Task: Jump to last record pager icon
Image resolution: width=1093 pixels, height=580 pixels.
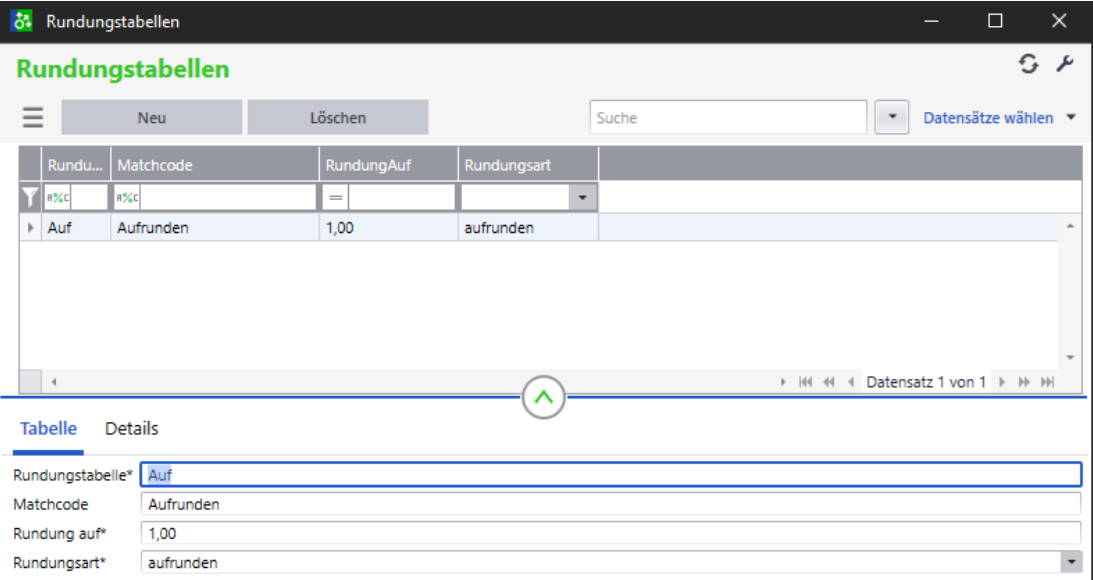Action: [1047, 382]
